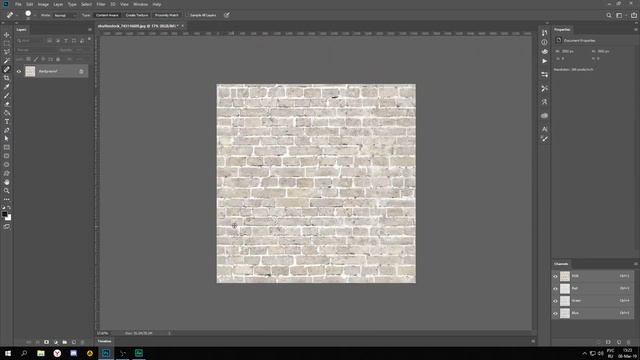Open the Actions panel play icon

click(544, 61)
